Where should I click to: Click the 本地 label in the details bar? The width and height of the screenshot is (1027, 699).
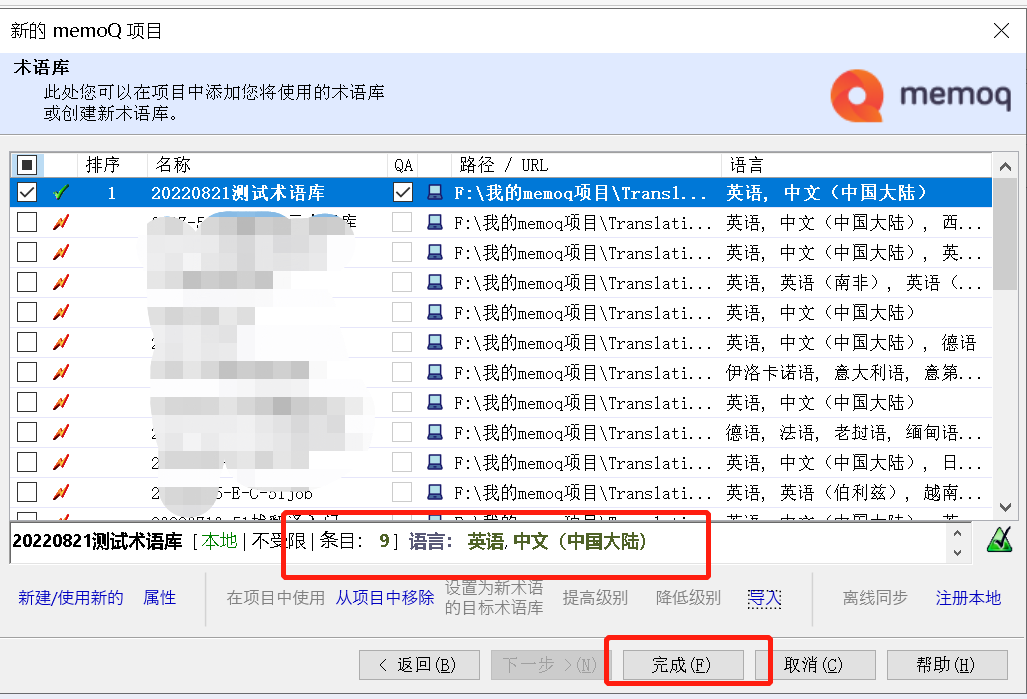[x=219, y=540]
